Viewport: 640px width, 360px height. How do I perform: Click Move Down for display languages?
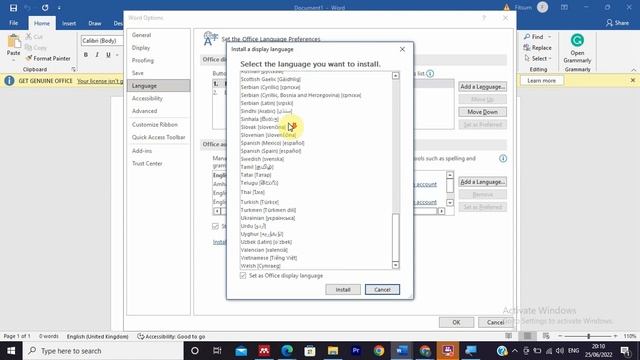[482, 112]
